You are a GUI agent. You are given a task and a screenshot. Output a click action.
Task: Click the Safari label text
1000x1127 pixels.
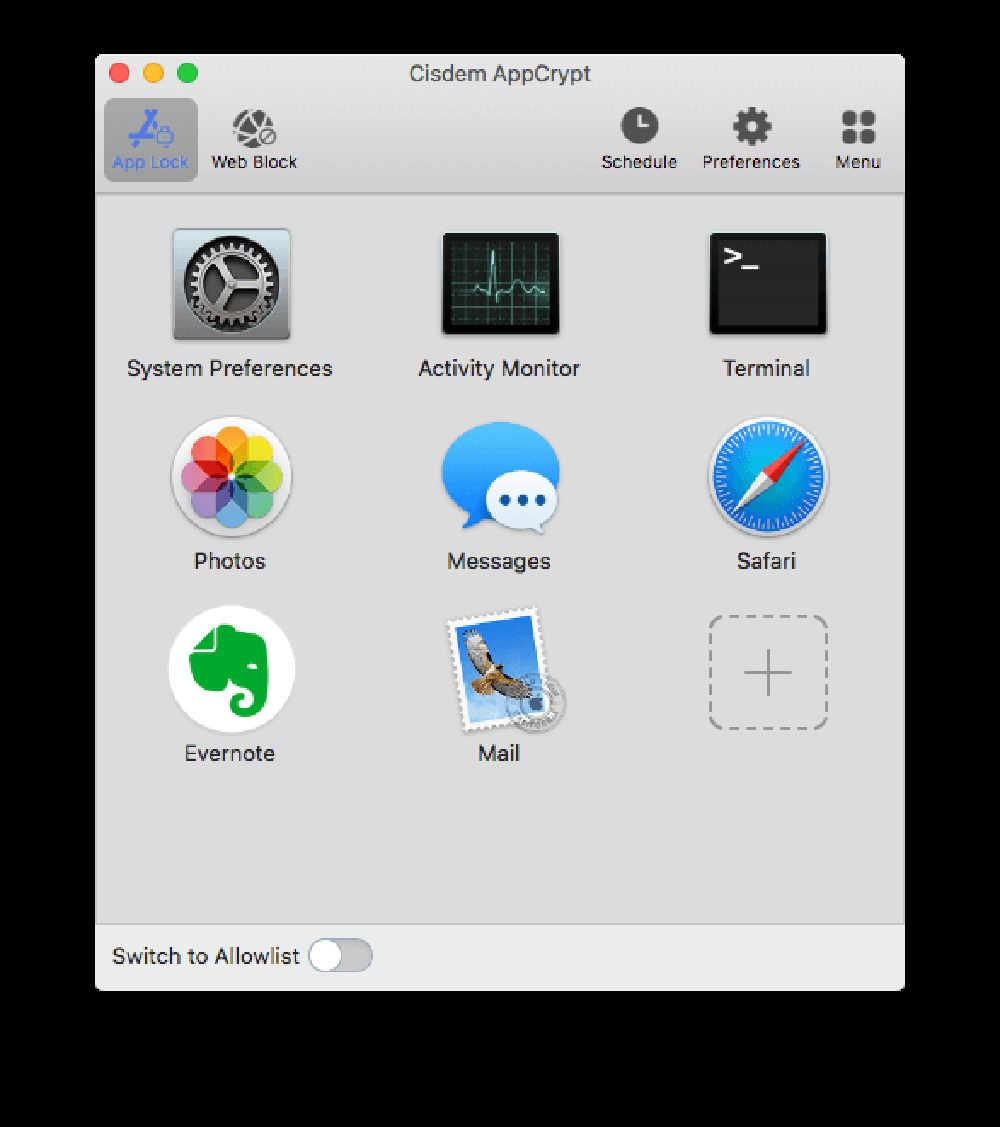tap(766, 561)
